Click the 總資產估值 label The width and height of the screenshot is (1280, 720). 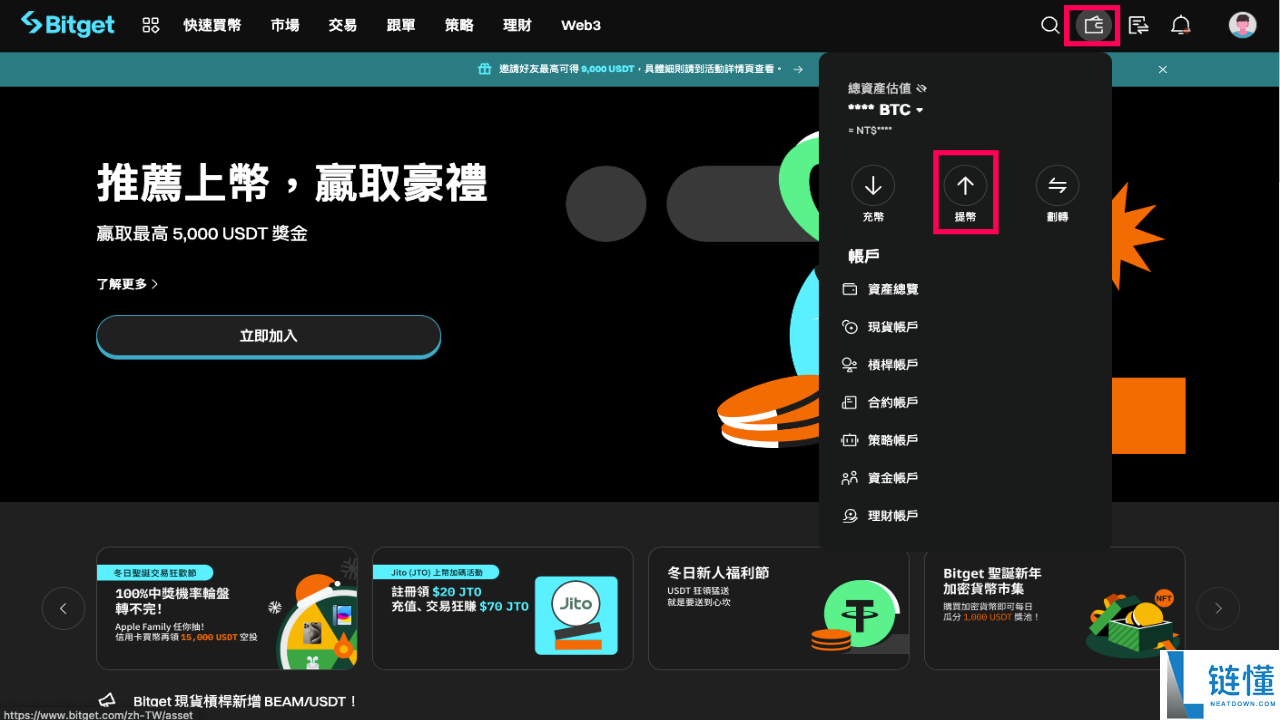point(879,89)
